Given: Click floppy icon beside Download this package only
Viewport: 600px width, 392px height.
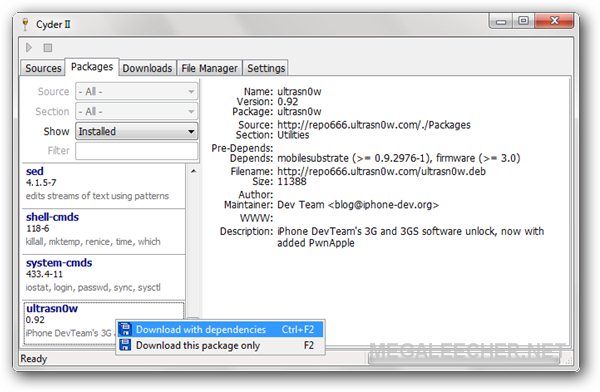Looking at the screenshot, I should tap(125, 345).
